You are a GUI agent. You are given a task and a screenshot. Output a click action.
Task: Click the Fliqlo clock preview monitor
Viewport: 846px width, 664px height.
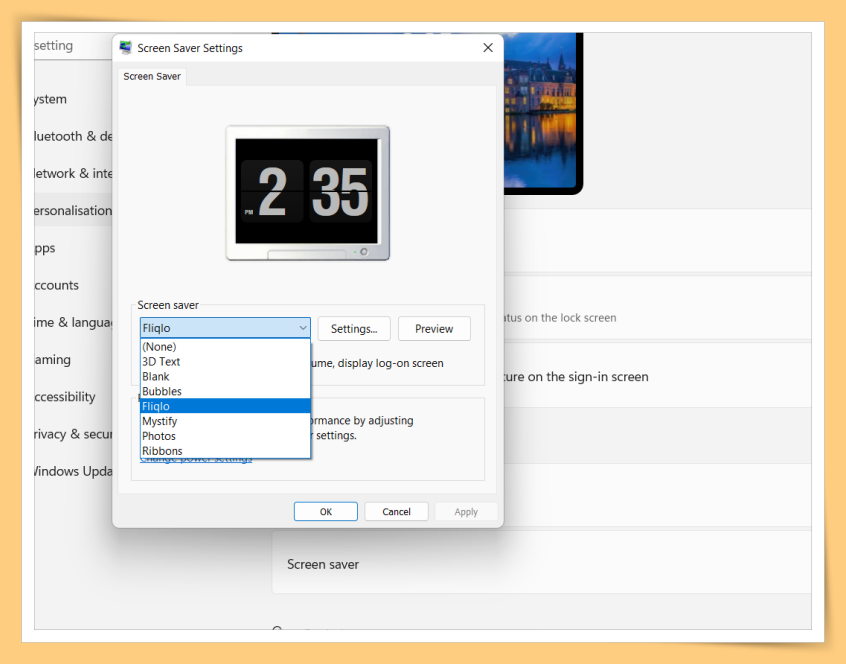(x=308, y=193)
